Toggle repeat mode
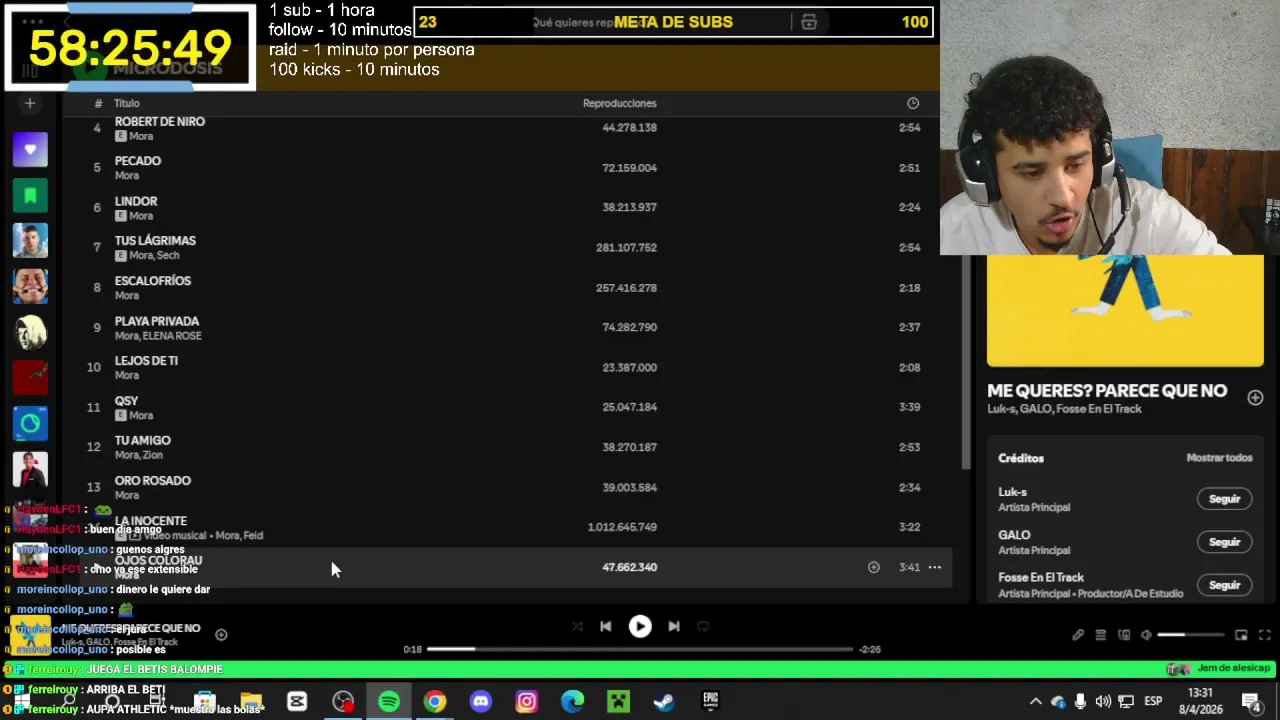This screenshot has width=1280, height=720. click(703, 626)
